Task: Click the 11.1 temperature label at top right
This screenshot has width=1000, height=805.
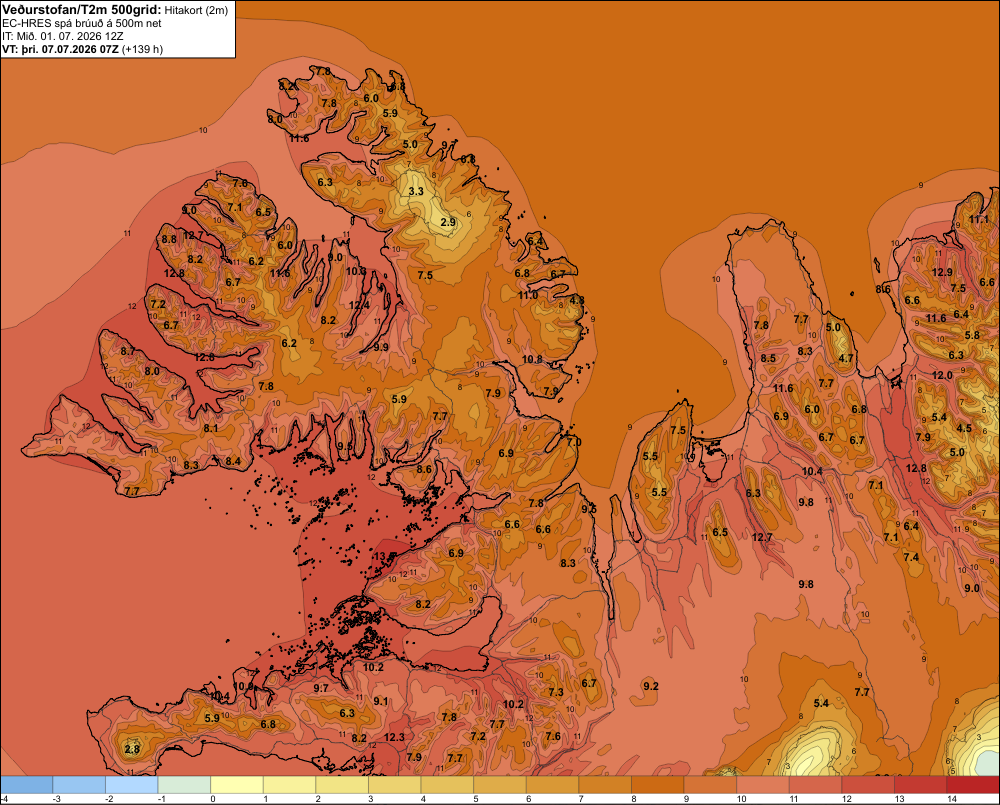Action: point(978,219)
